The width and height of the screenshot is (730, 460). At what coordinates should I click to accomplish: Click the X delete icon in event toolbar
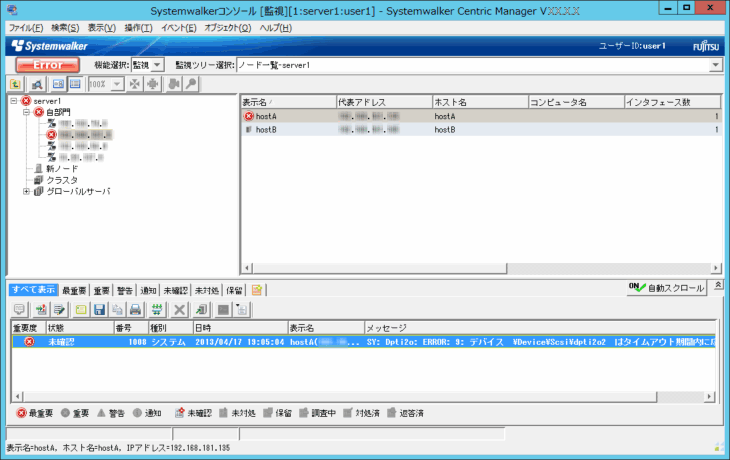(x=179, y=310)
